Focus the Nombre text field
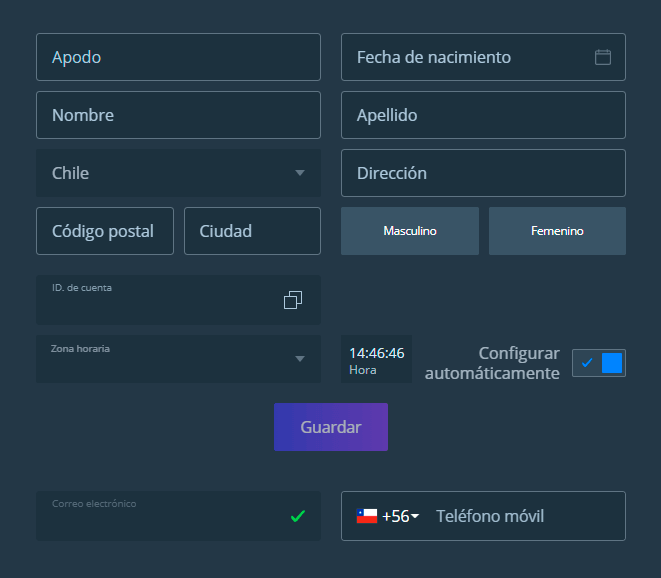 pos(178,115)
